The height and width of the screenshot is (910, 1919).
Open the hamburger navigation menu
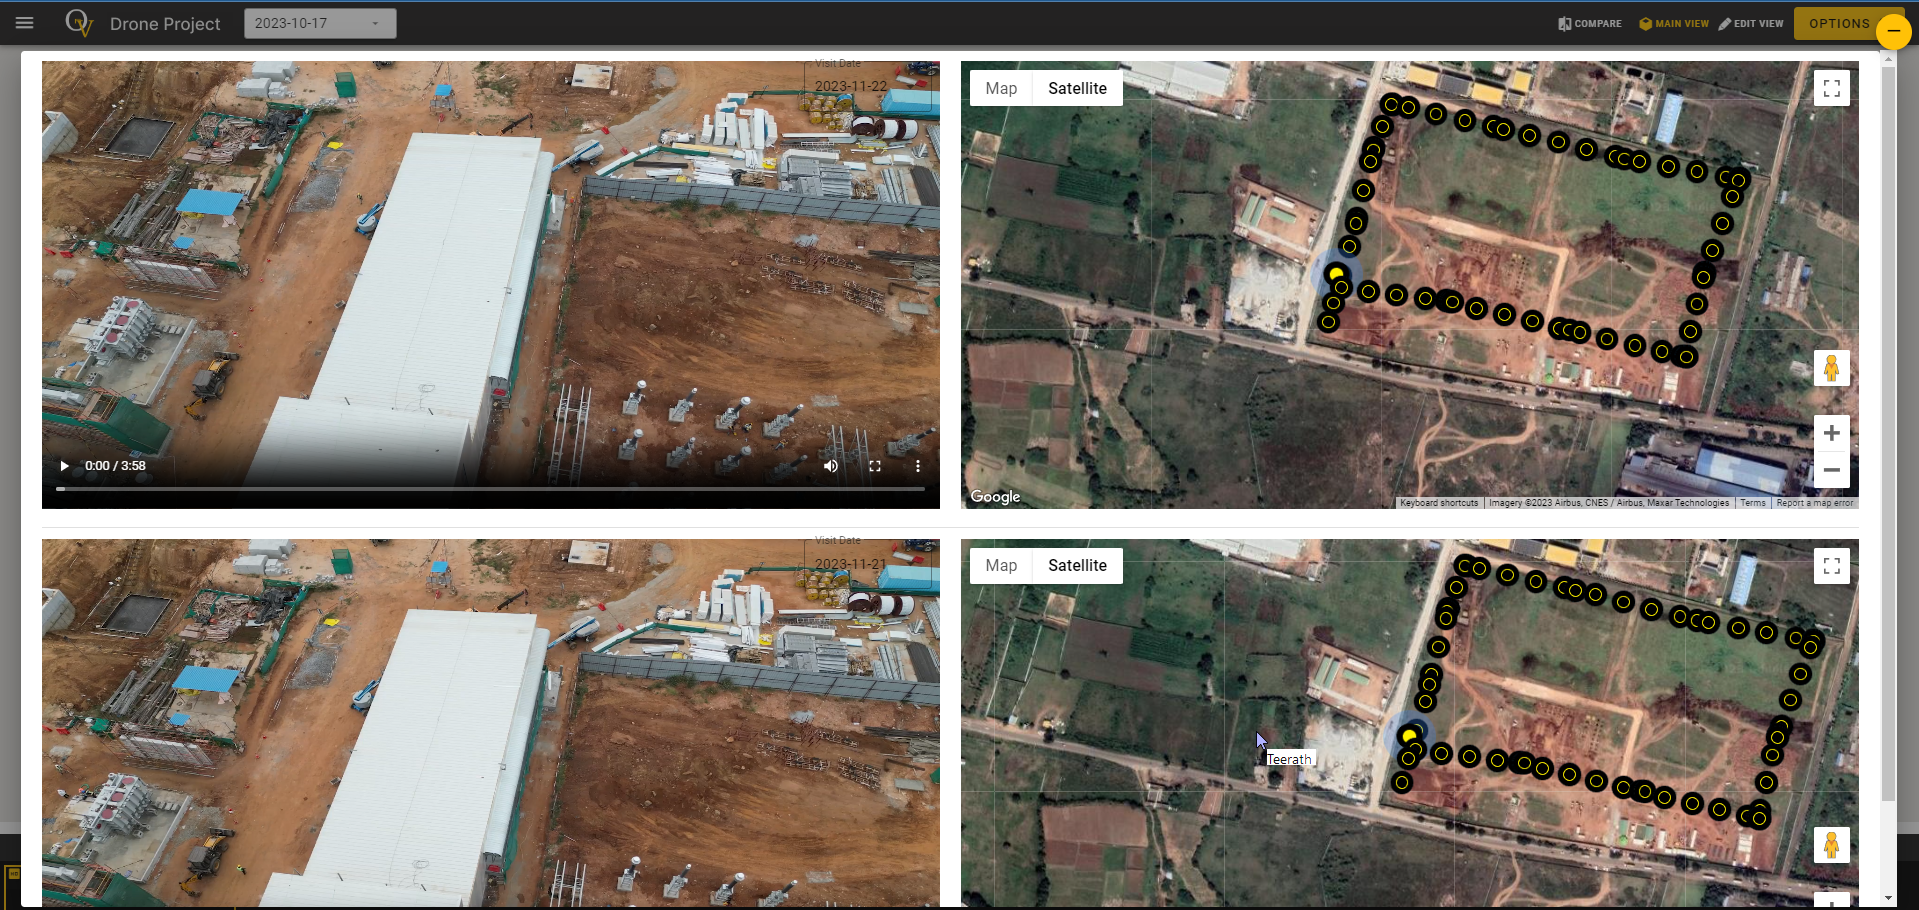(x=25, y=23)
